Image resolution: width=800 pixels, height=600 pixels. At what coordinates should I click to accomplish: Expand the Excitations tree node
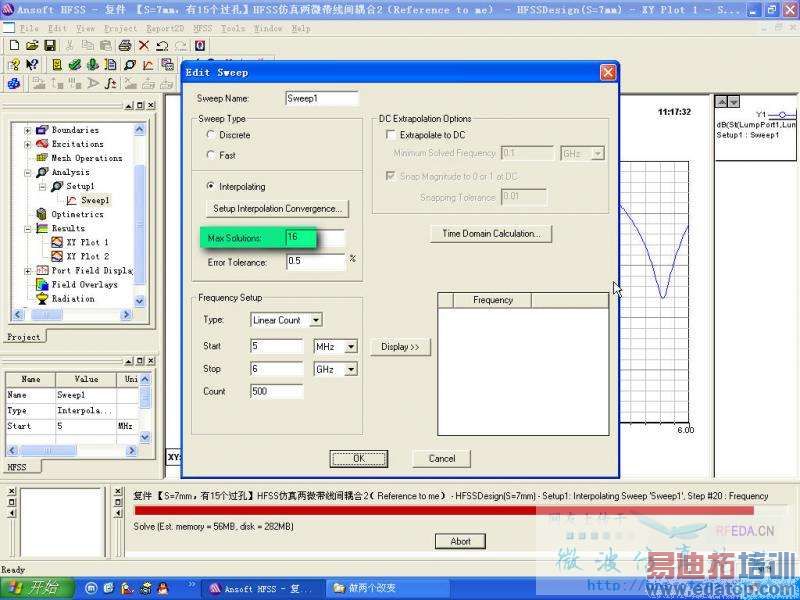(x=28, y=145)
